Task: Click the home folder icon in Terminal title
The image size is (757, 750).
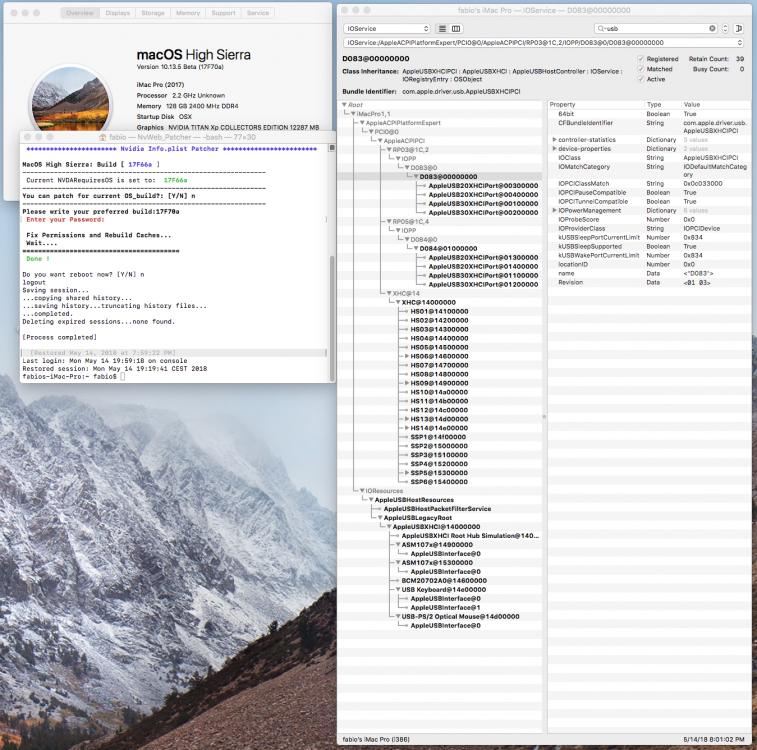Action: (x=102, y=137)
